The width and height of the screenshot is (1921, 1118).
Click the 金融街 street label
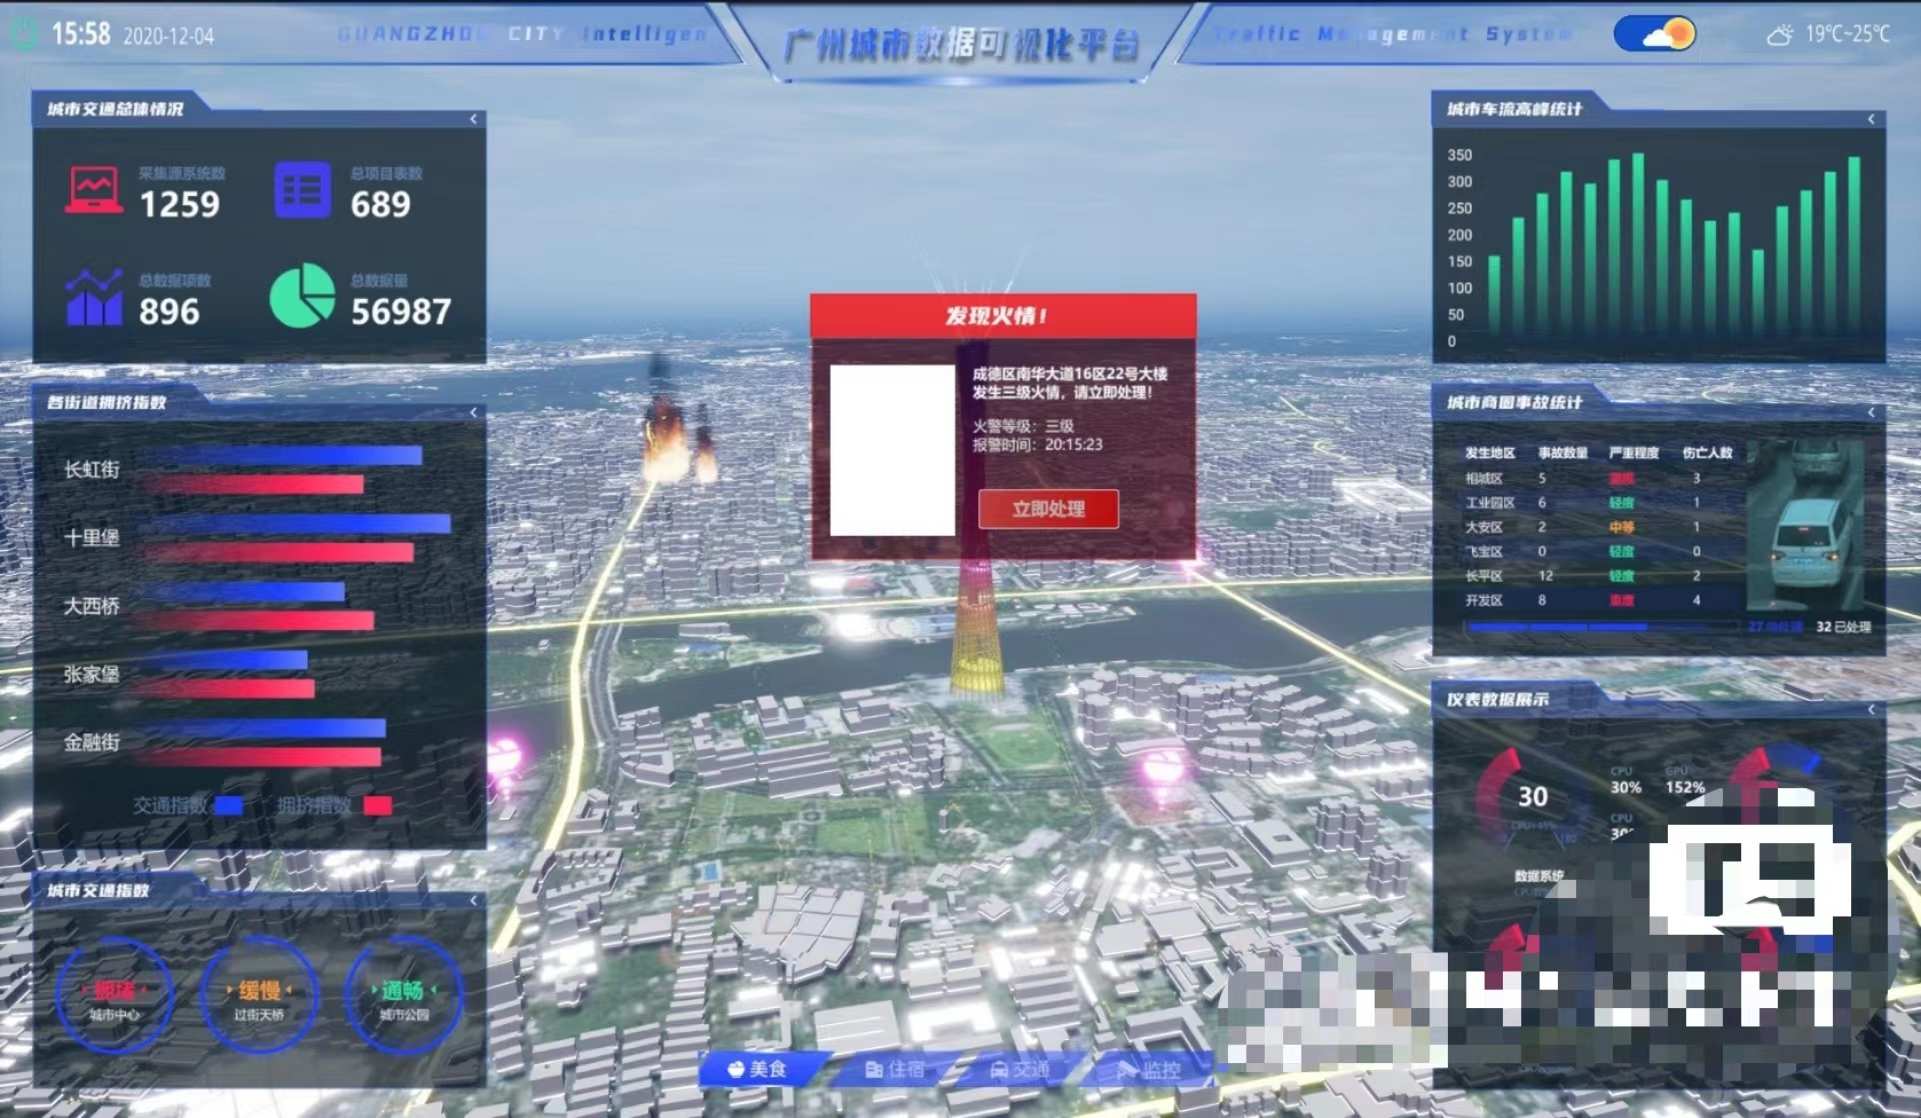[92, 742]
